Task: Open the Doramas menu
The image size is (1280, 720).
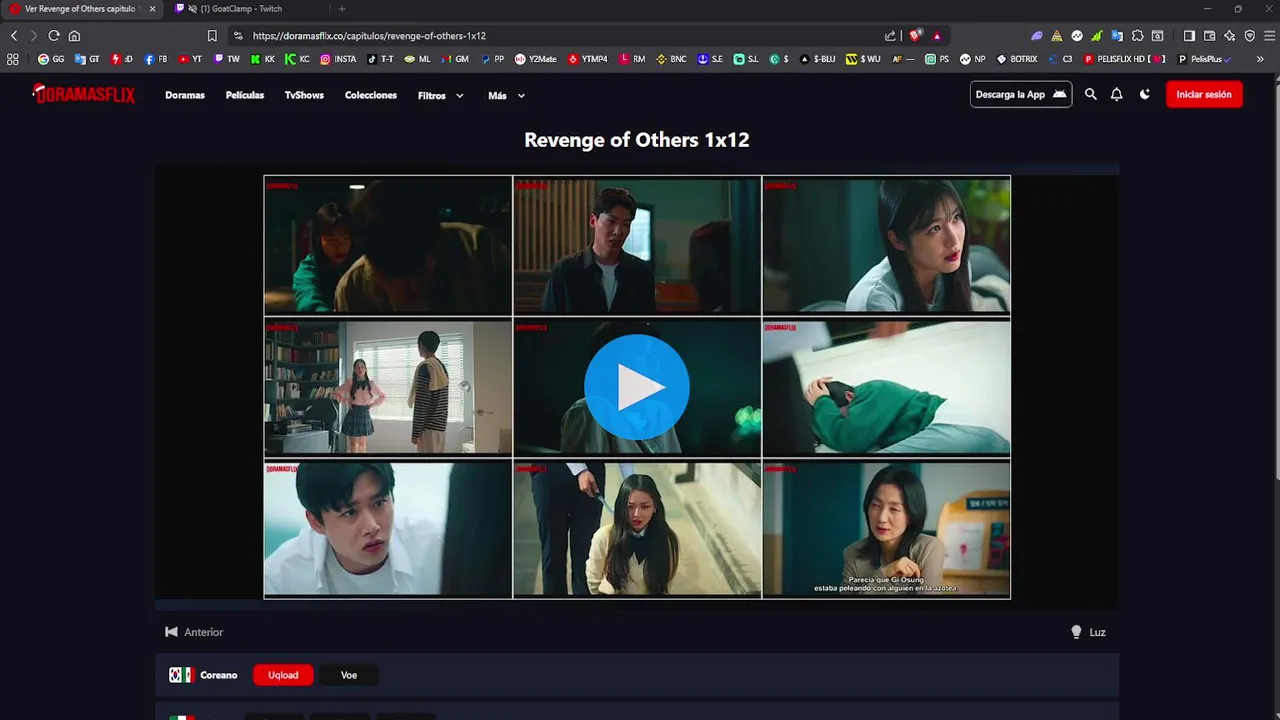Action: pyautogui.click(x=185, y=95)
